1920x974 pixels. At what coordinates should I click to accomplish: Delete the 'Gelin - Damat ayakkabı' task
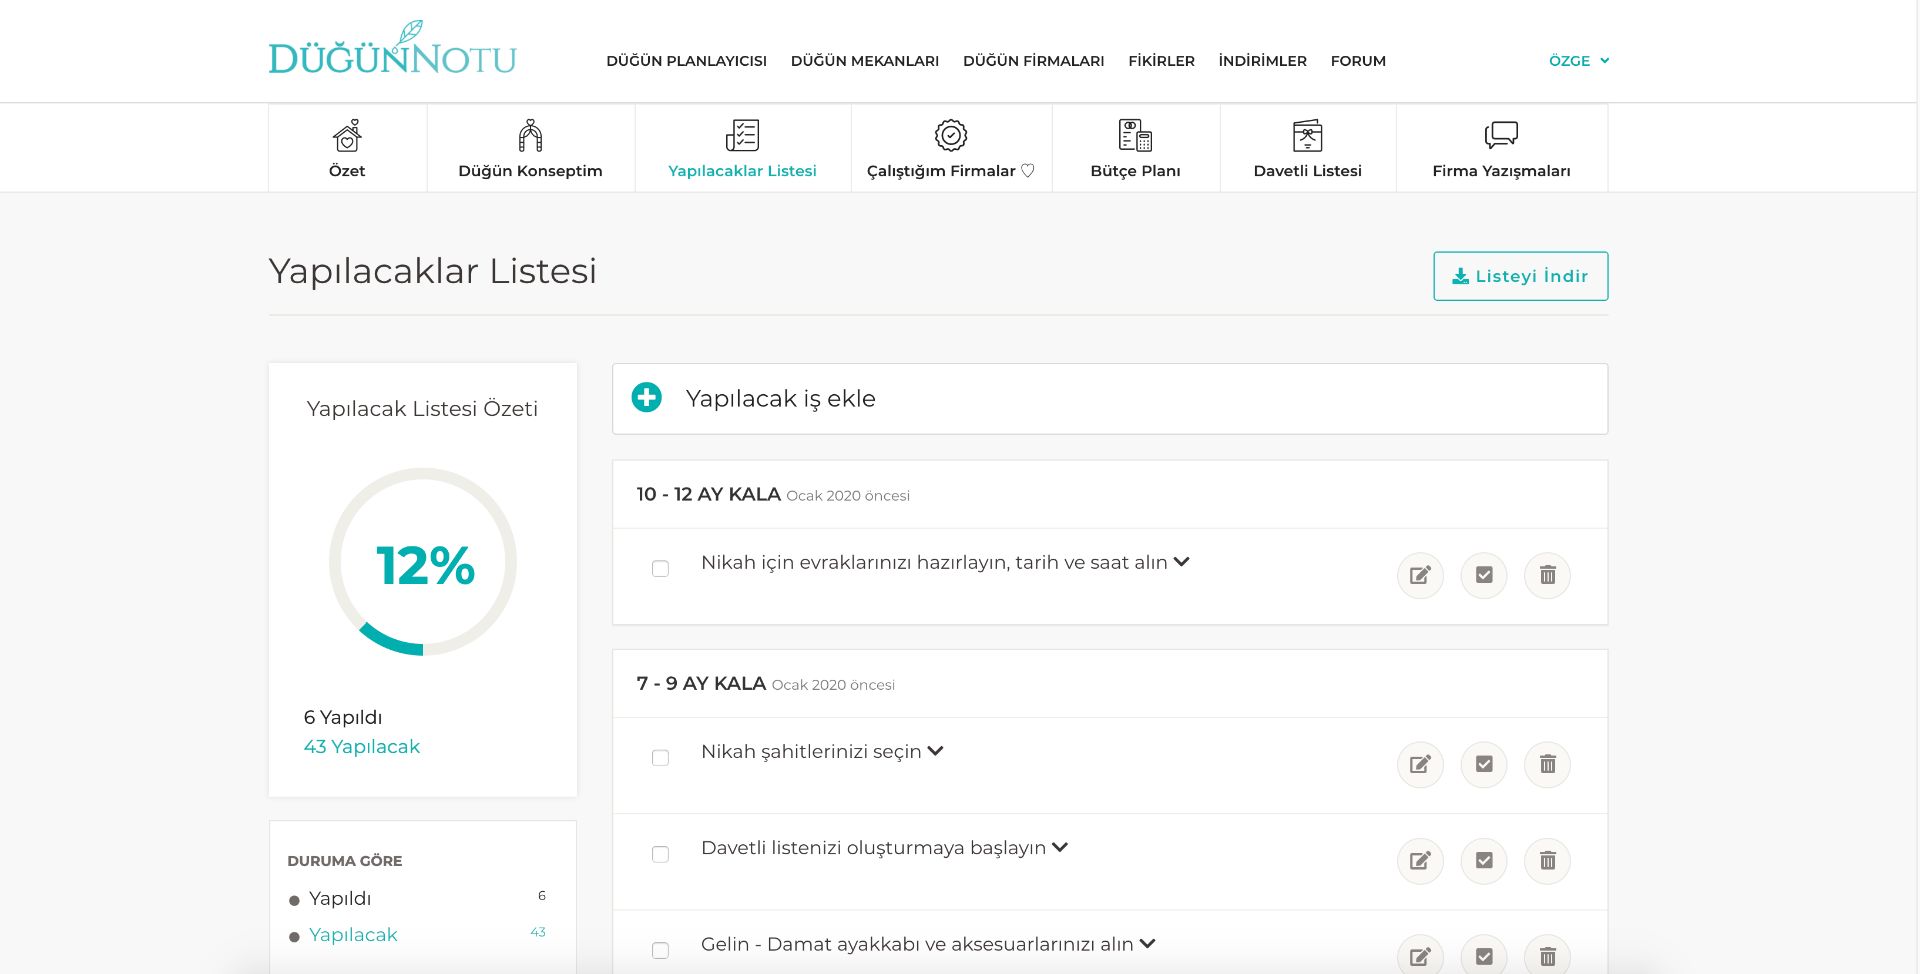coord(1548,955)
